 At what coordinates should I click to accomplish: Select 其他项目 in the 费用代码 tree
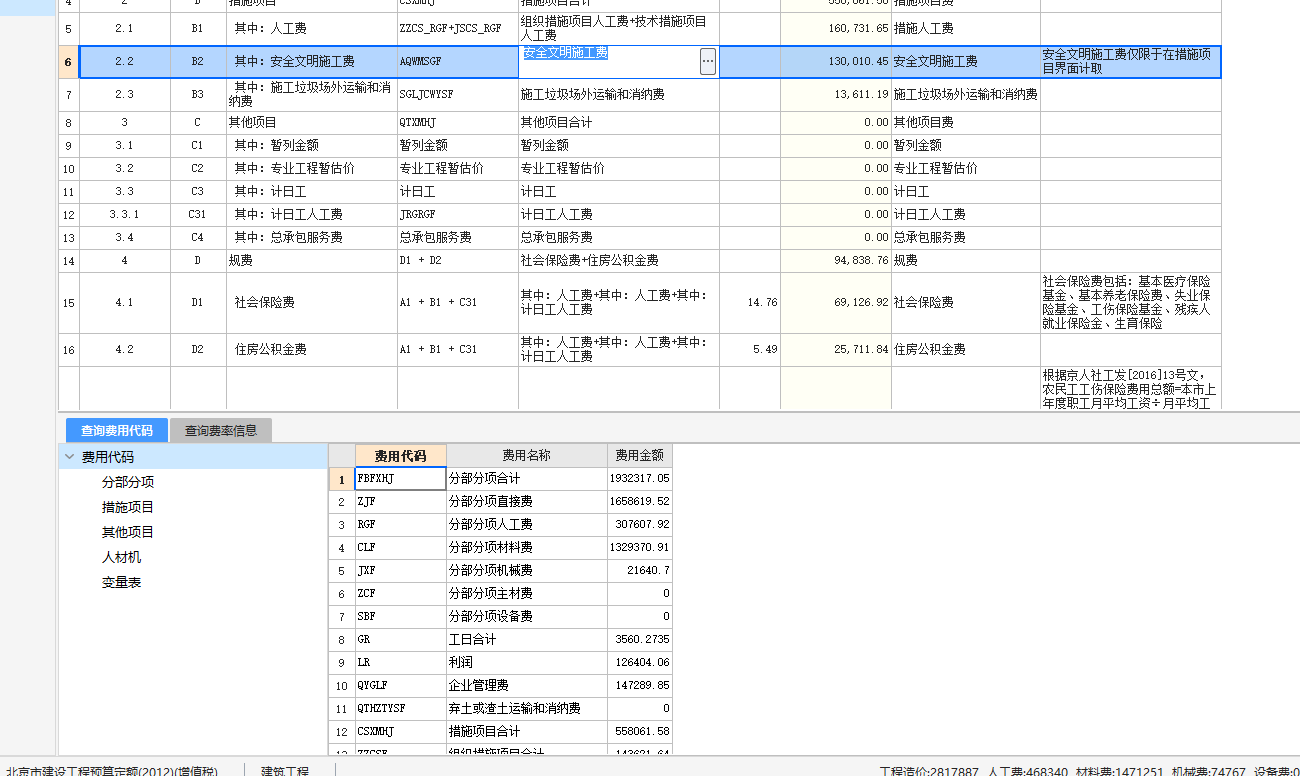128,532
